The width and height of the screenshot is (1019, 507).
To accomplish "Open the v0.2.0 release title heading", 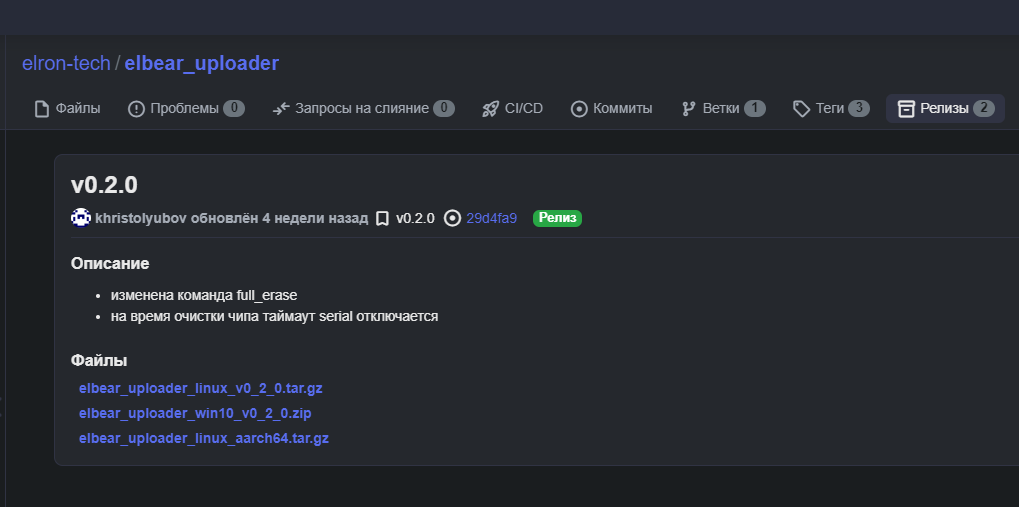I will point(104,185).
